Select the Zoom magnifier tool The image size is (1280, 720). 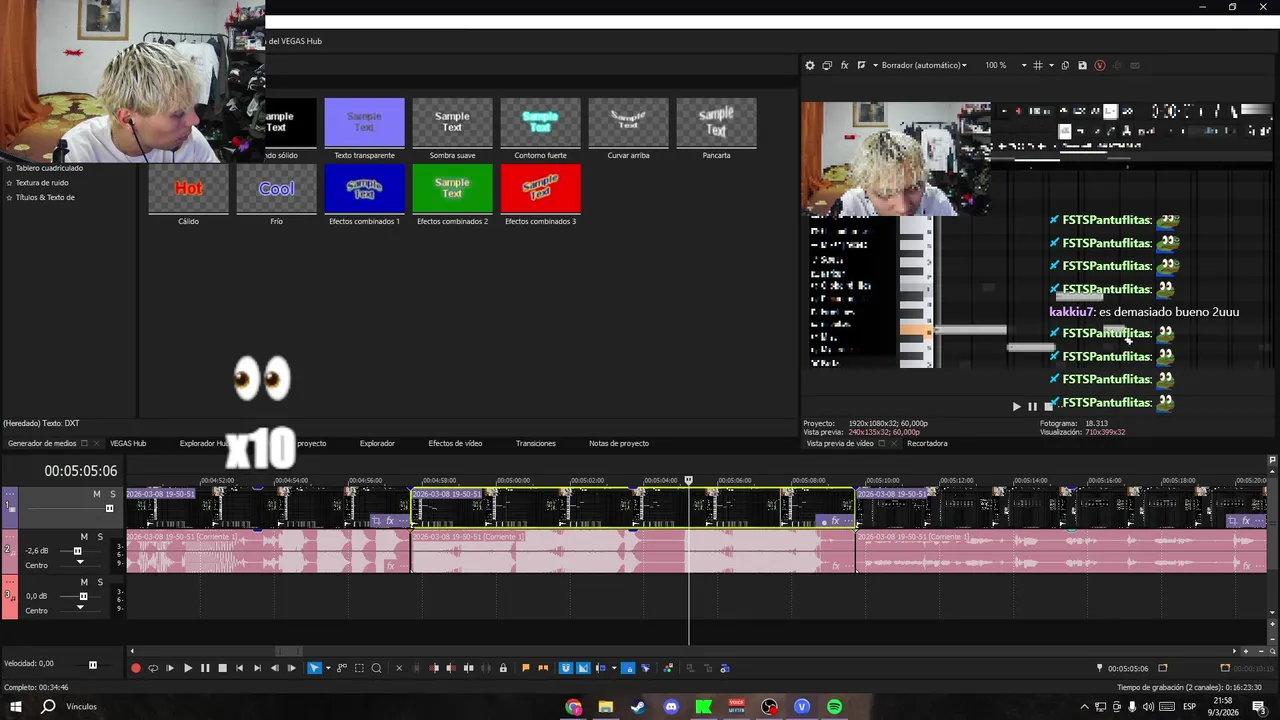click(x=376, y=668)
